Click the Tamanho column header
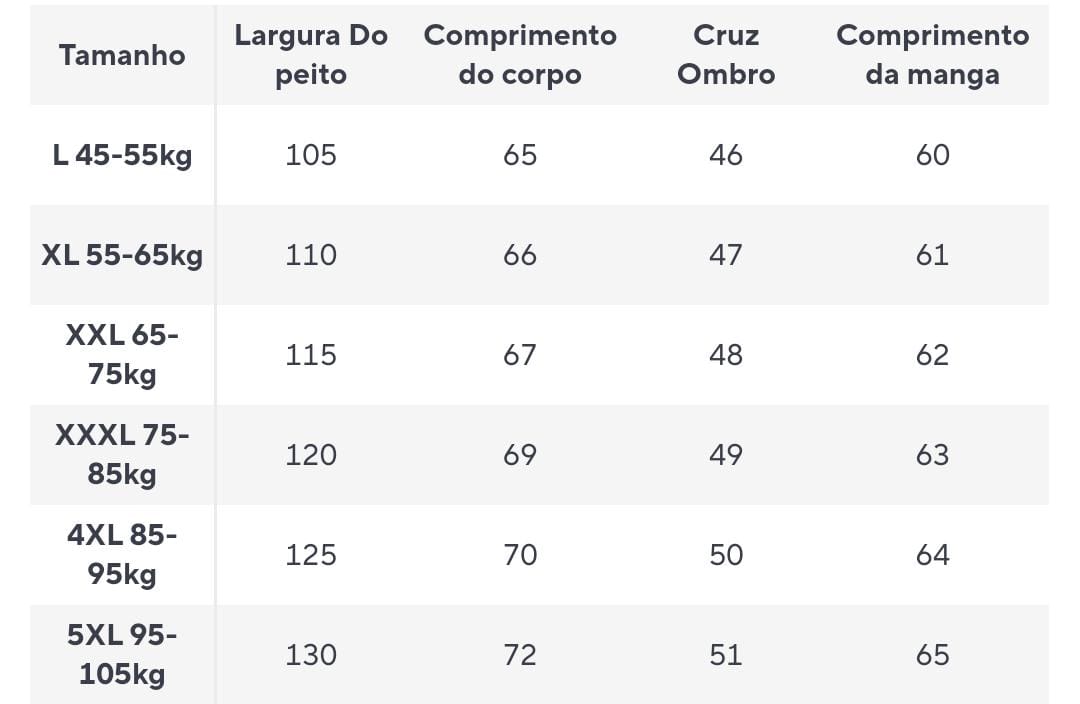This screenshot has width=1080, height=704. tap(122, 55)
